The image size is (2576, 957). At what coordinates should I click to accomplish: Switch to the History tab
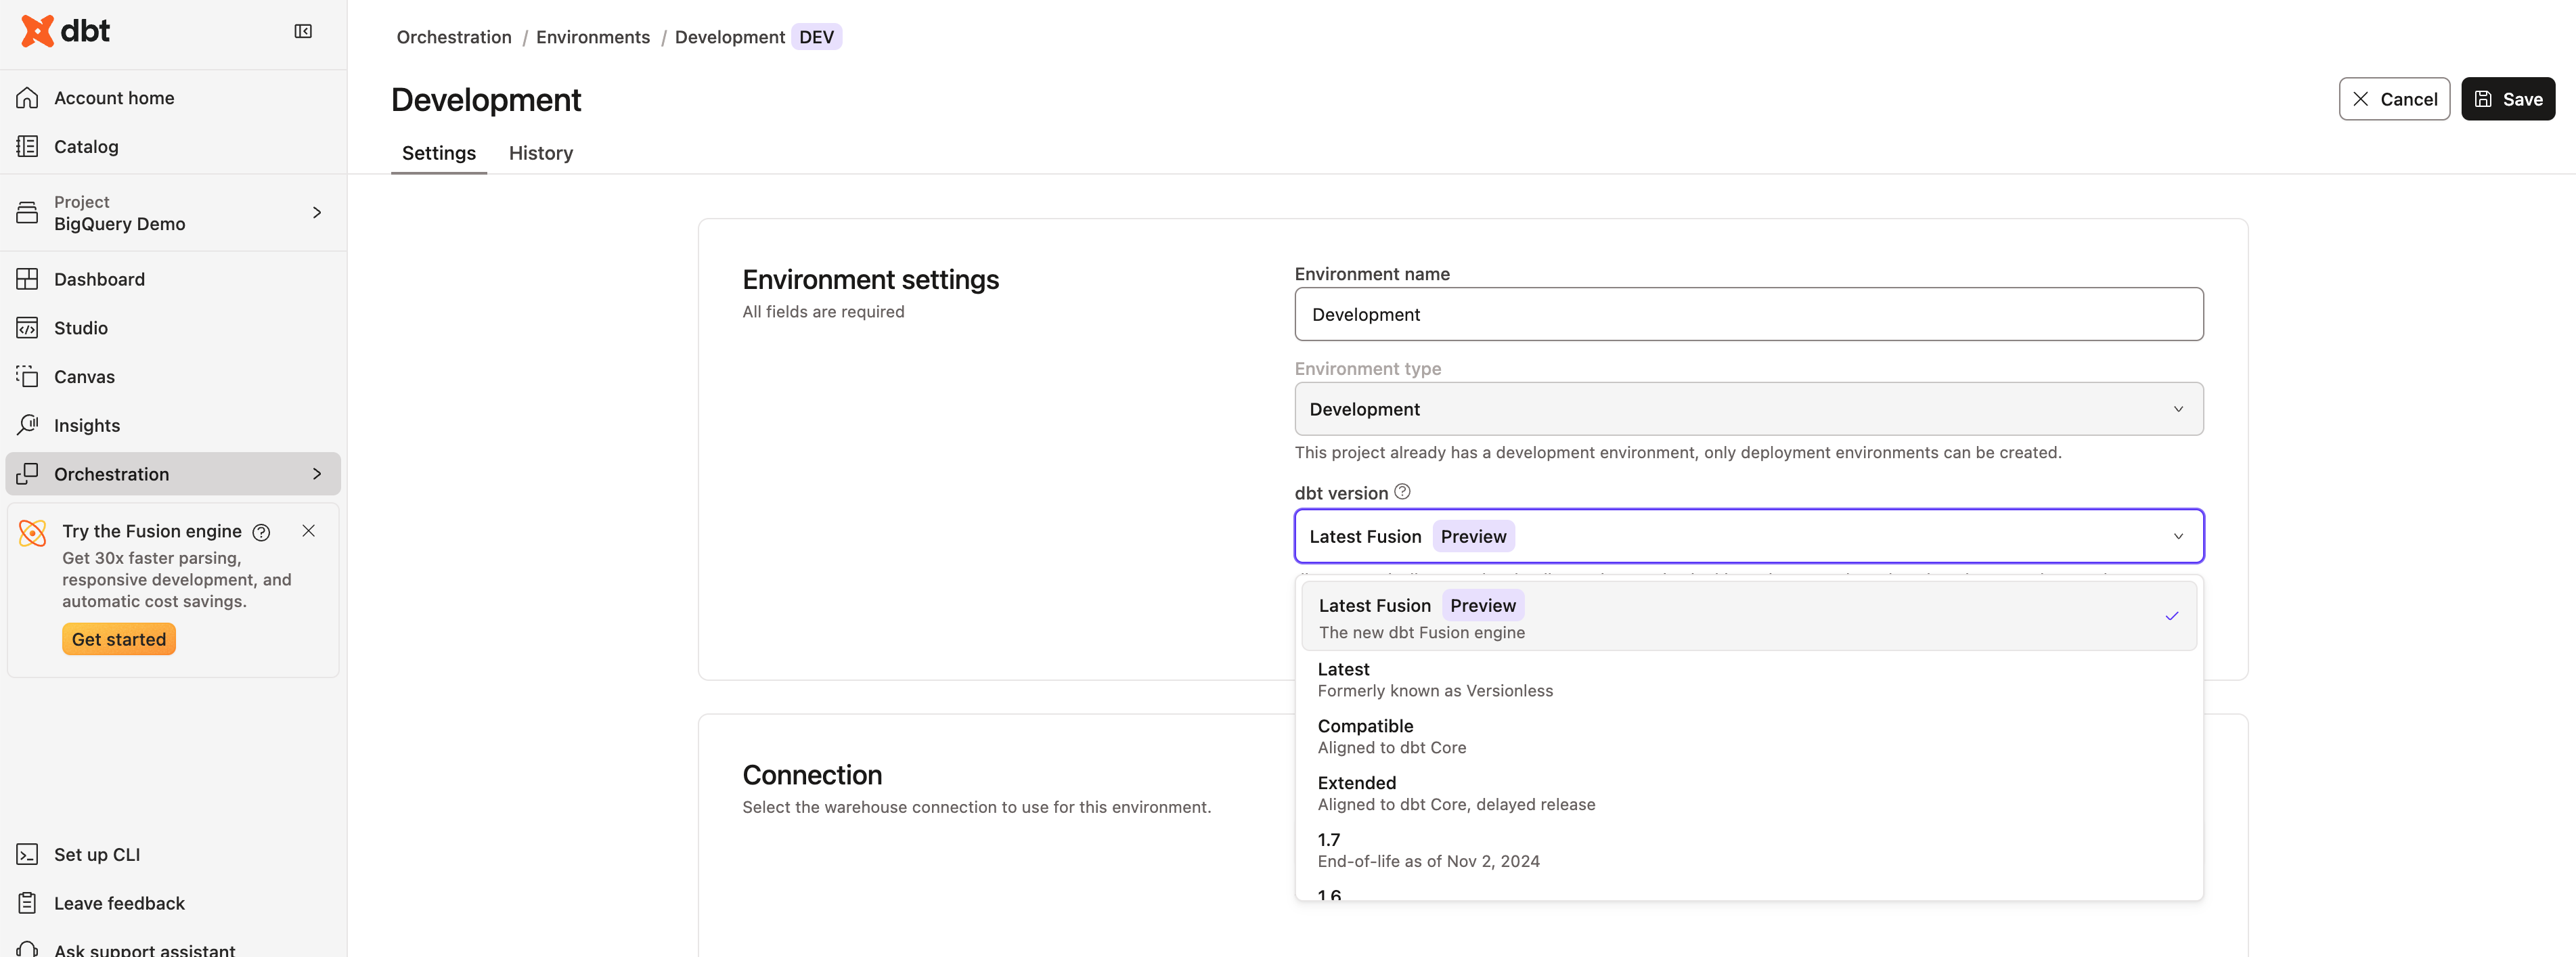coord(540,153)
